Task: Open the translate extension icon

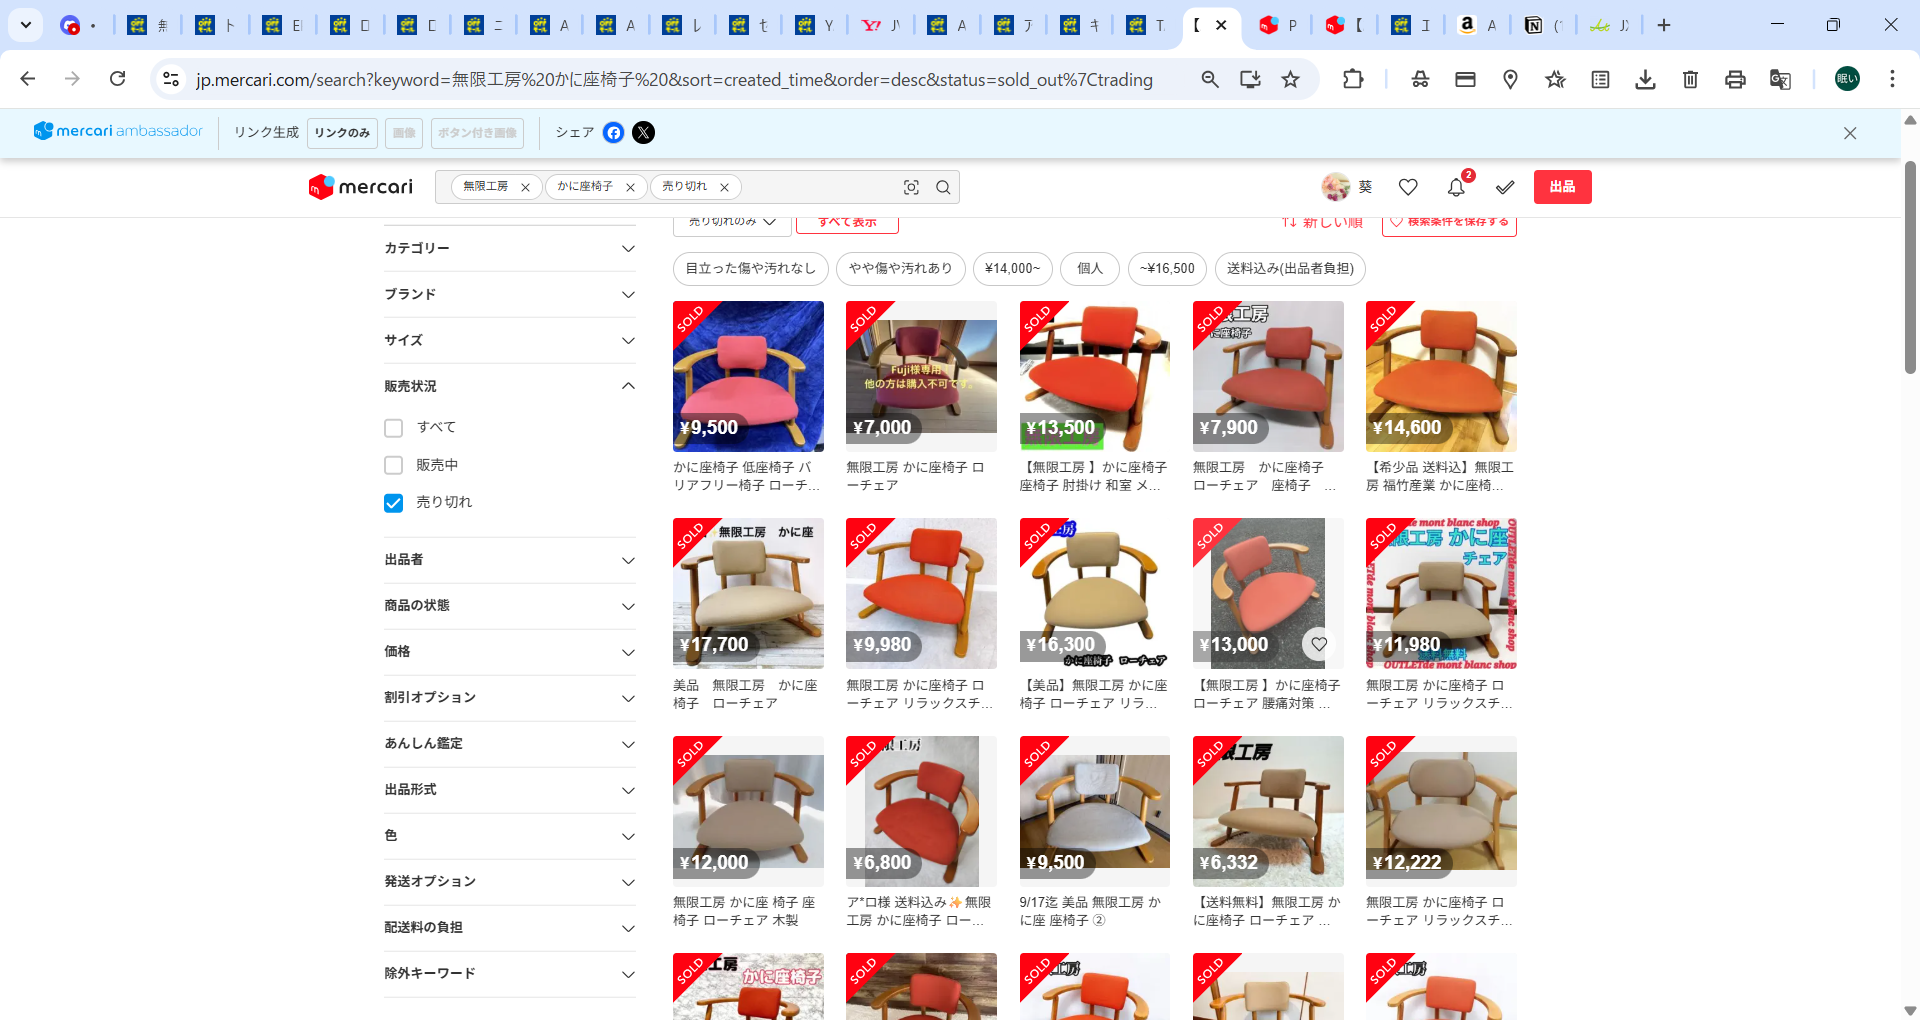Action: (1780, 79)
